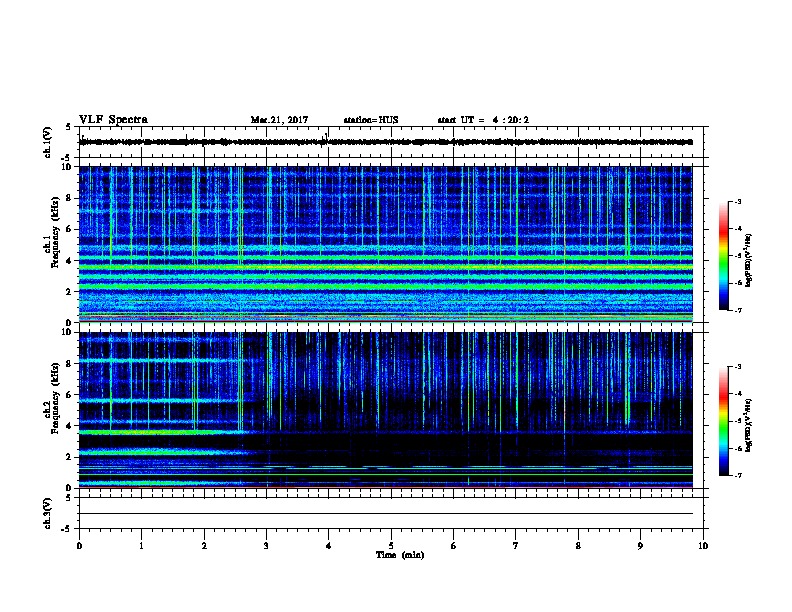Screen dimensions: 792x612
Task: Click the "Time (min)" axis label
Action: tap(400, 555)
